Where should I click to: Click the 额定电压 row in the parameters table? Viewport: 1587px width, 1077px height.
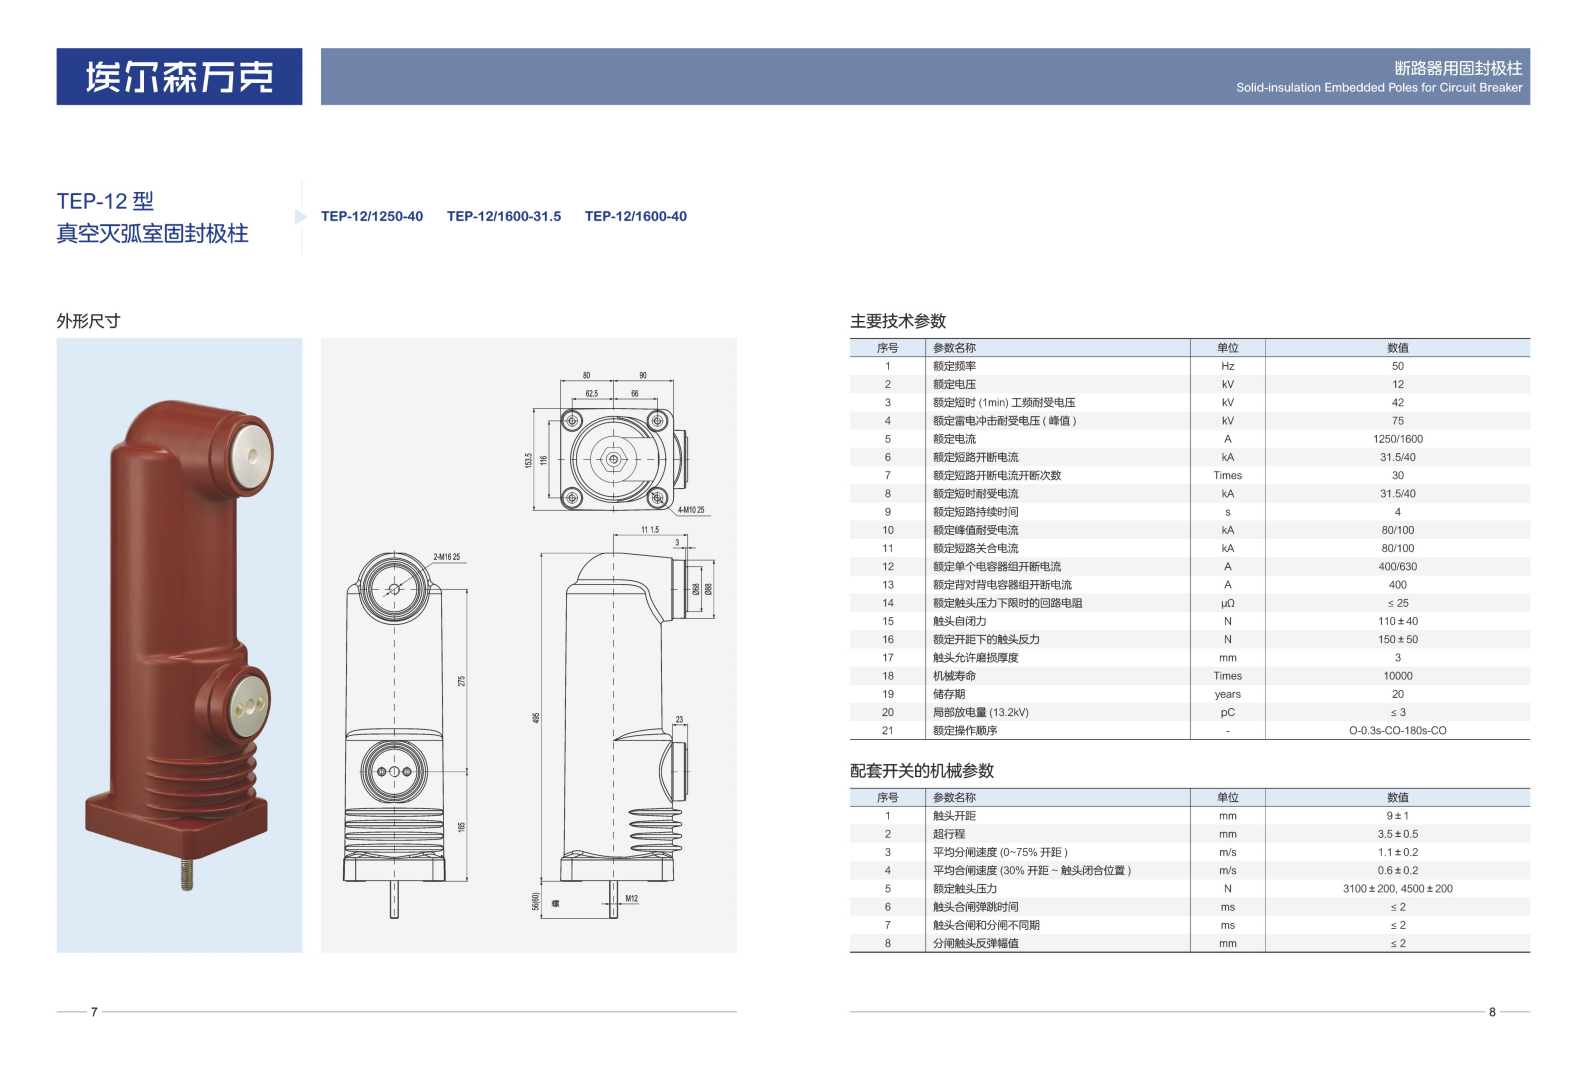pyautogui.click(x=954, y=385)
